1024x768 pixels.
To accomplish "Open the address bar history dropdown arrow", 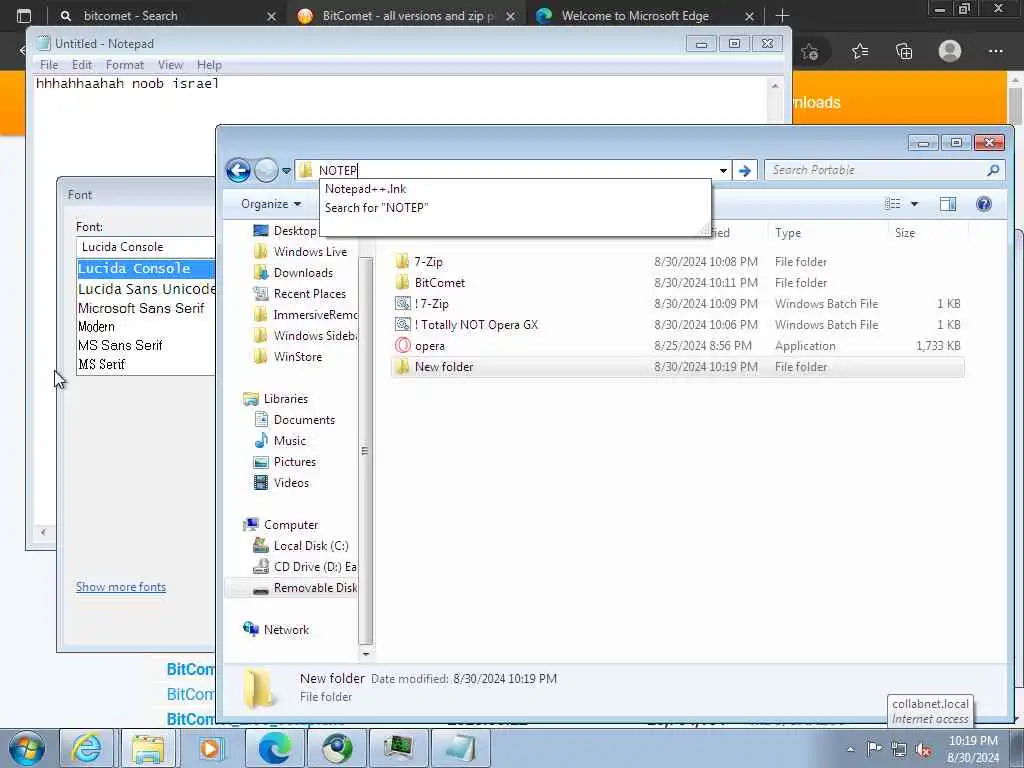I will (723, 171).
